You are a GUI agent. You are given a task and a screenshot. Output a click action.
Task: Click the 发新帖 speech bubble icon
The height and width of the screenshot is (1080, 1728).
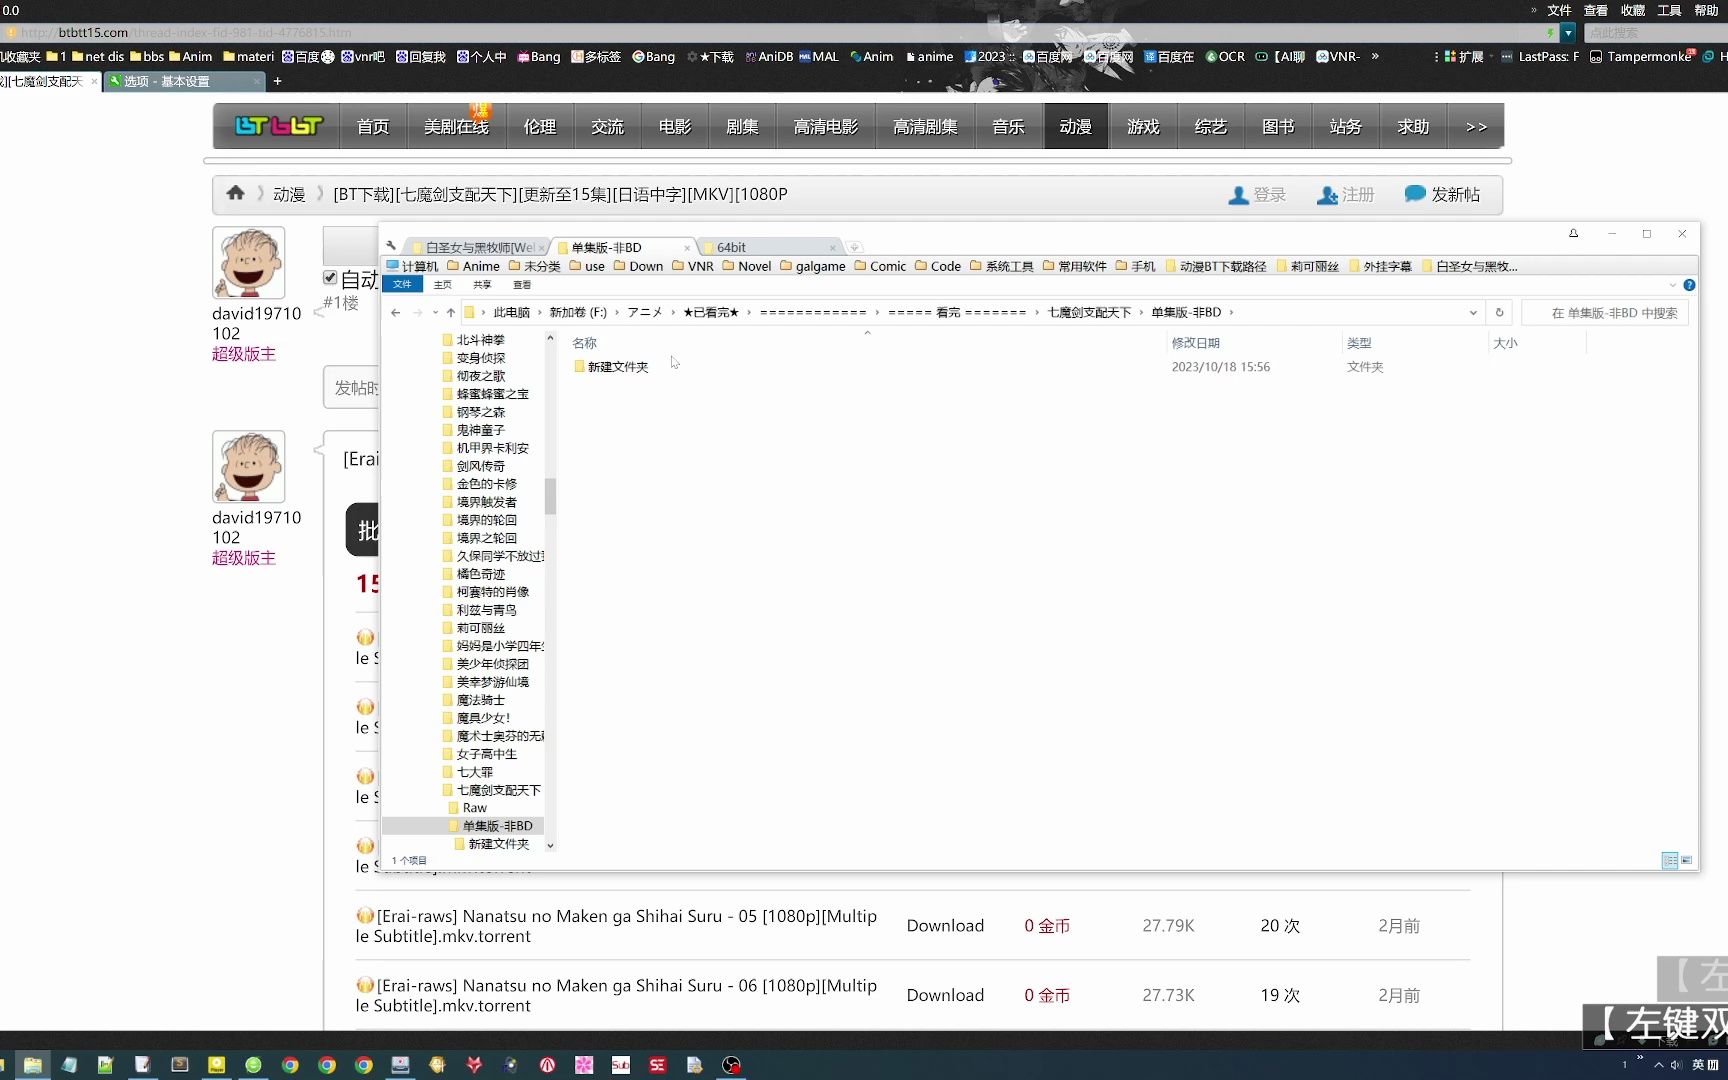[x=1414, y=194]
